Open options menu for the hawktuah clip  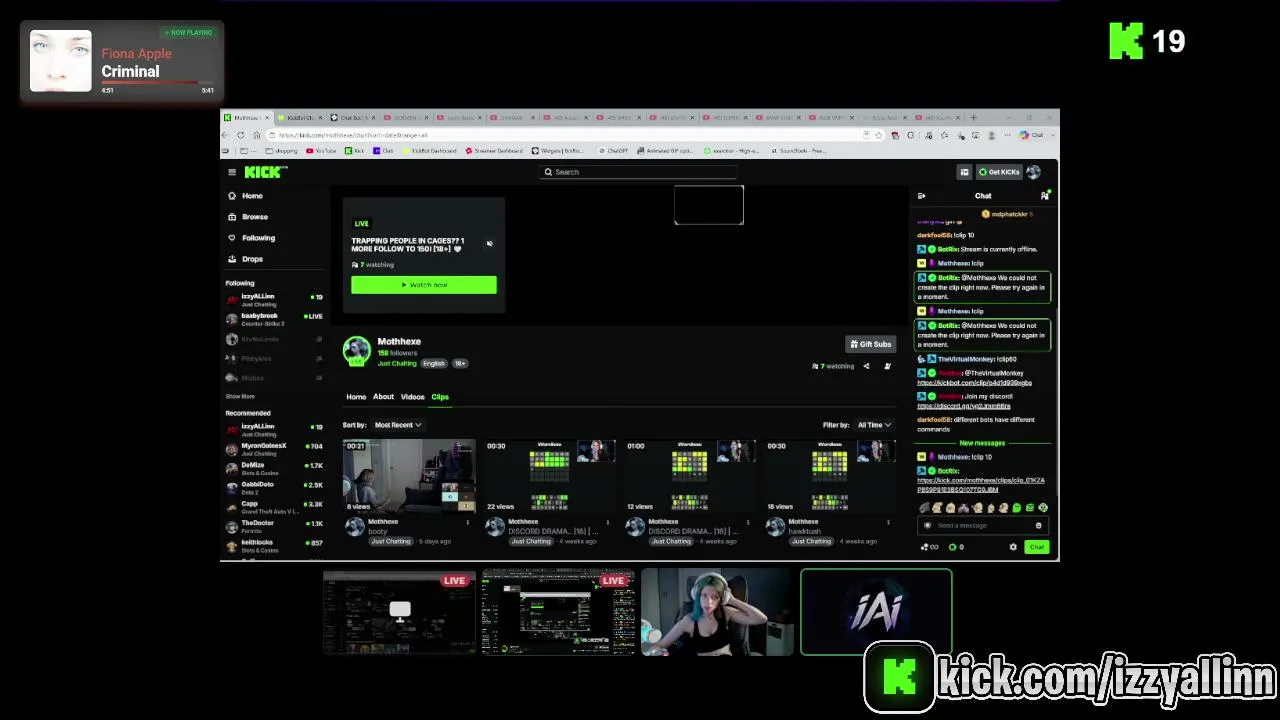887,522
